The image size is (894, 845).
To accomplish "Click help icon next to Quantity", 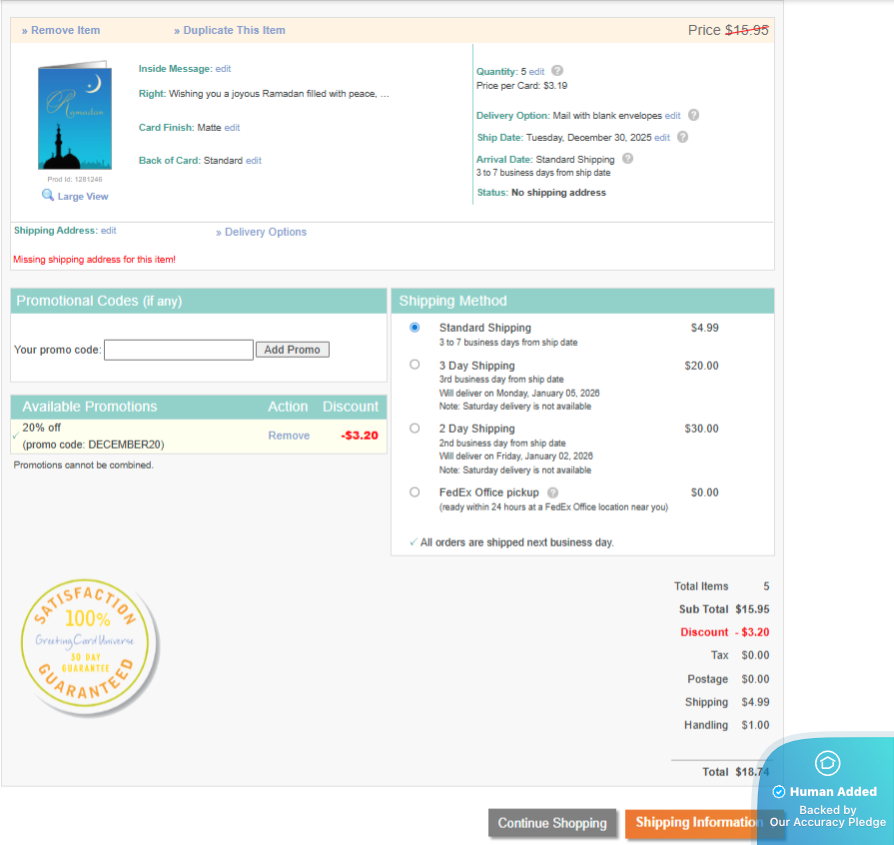I will (x=557, y=71).
